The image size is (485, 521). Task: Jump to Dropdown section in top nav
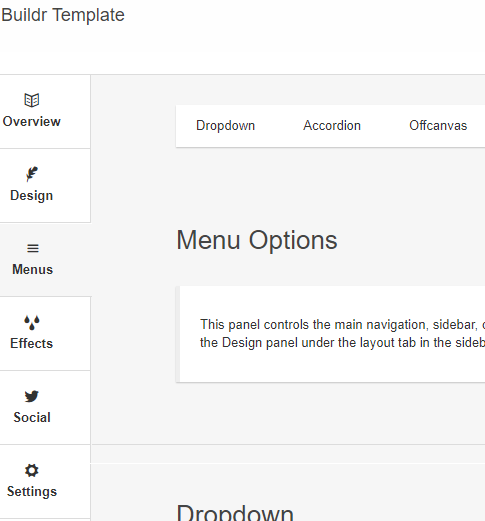click(x=225, y=126)
